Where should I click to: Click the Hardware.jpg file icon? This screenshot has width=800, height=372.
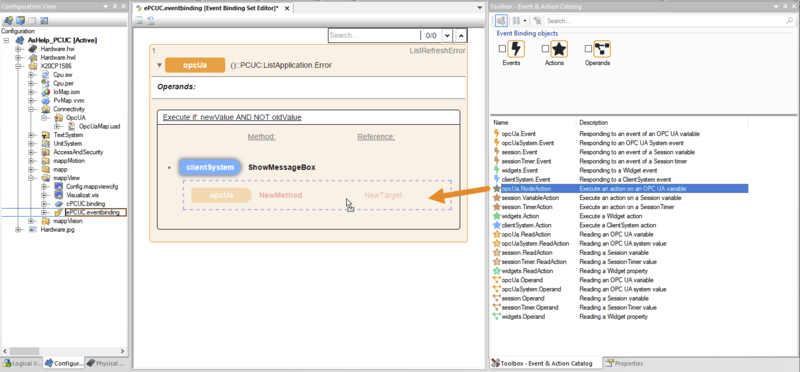click(x=32, y=230)
